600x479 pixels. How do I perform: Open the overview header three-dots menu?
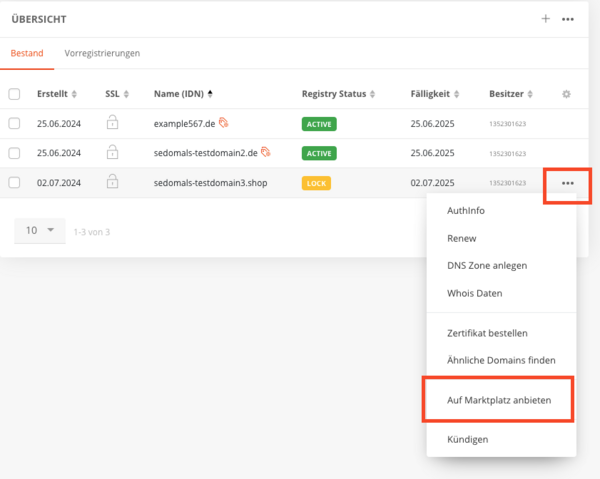click(x=567, y=19)
